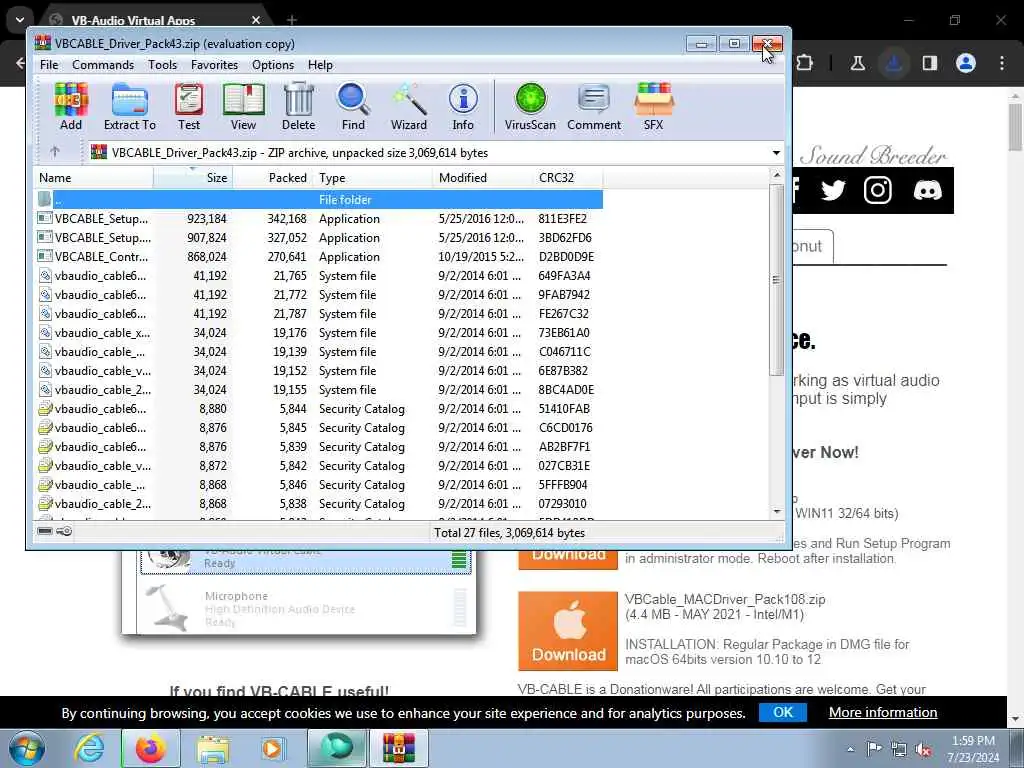Open the View toolbar icon
The height and width of the screenshot is (768, 1024).
point(243,106)
